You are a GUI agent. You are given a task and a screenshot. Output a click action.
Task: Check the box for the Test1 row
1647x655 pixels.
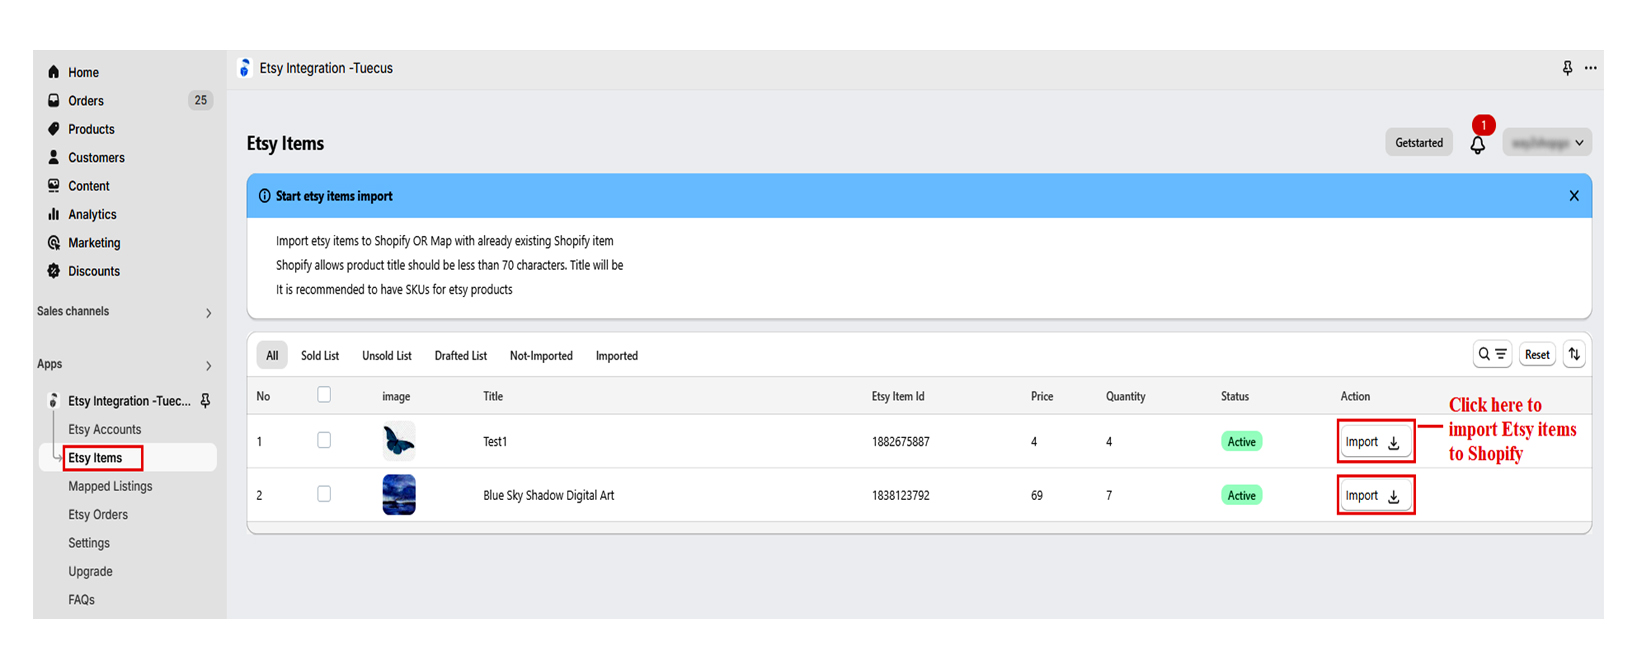324,440
